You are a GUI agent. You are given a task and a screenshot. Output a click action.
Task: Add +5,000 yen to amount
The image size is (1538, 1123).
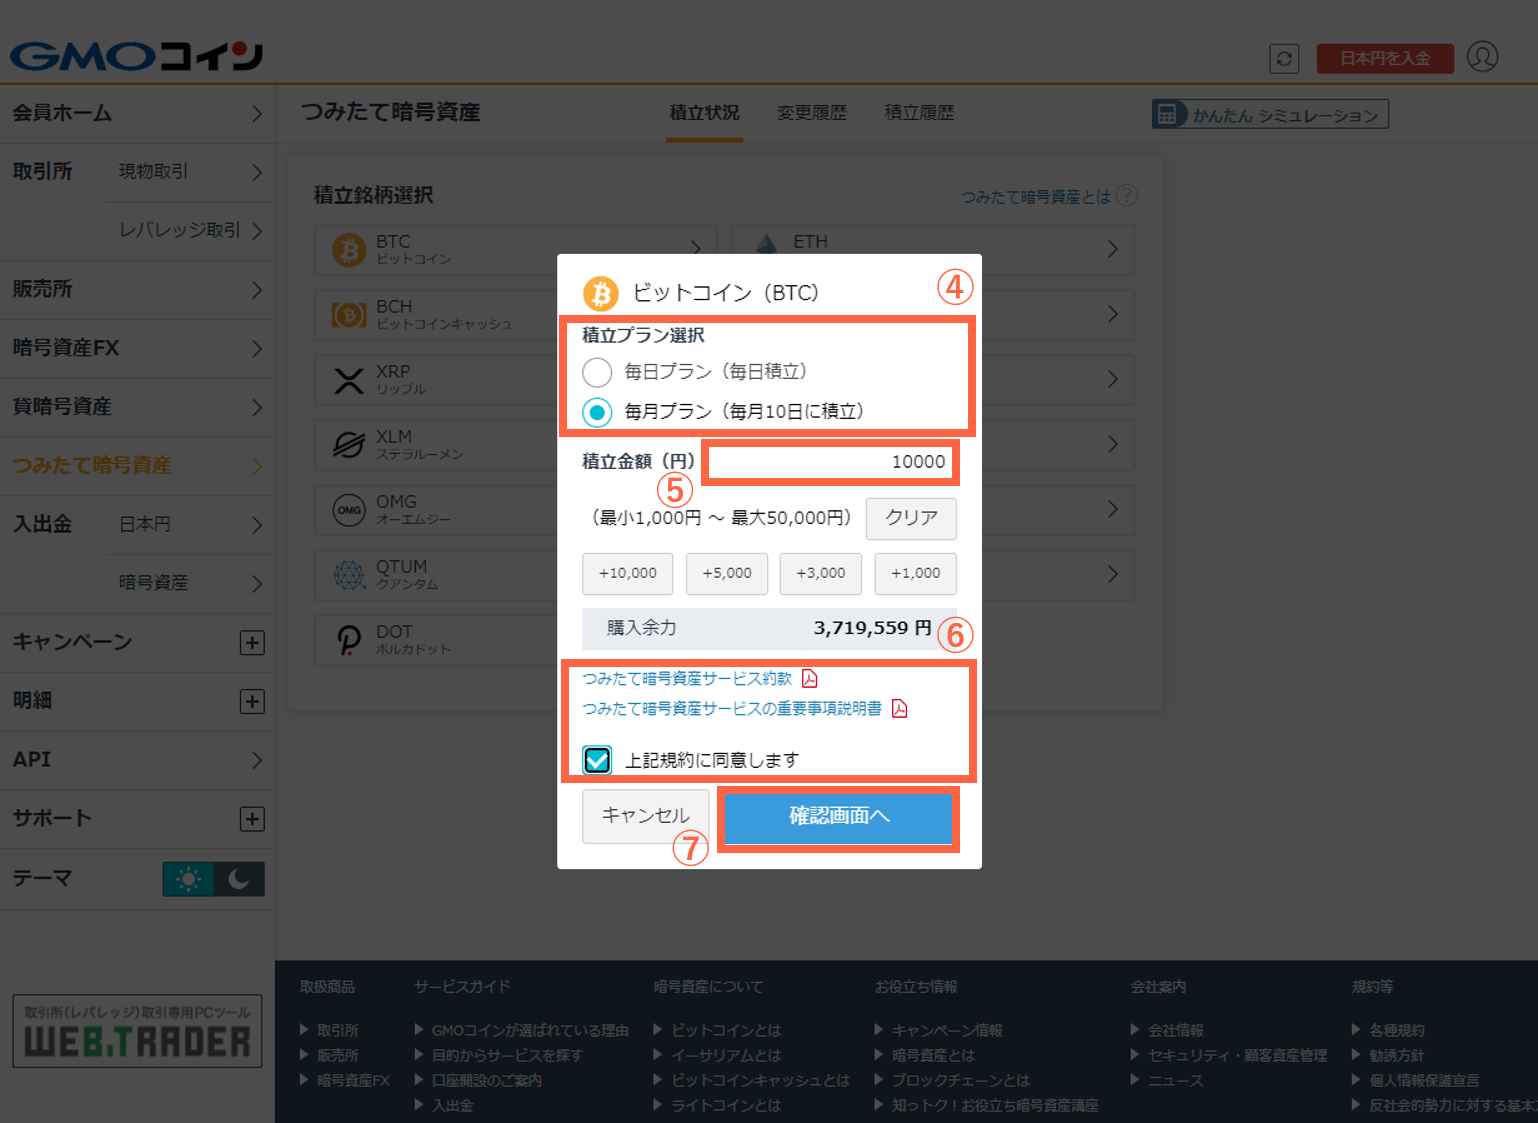click(727, 574)
